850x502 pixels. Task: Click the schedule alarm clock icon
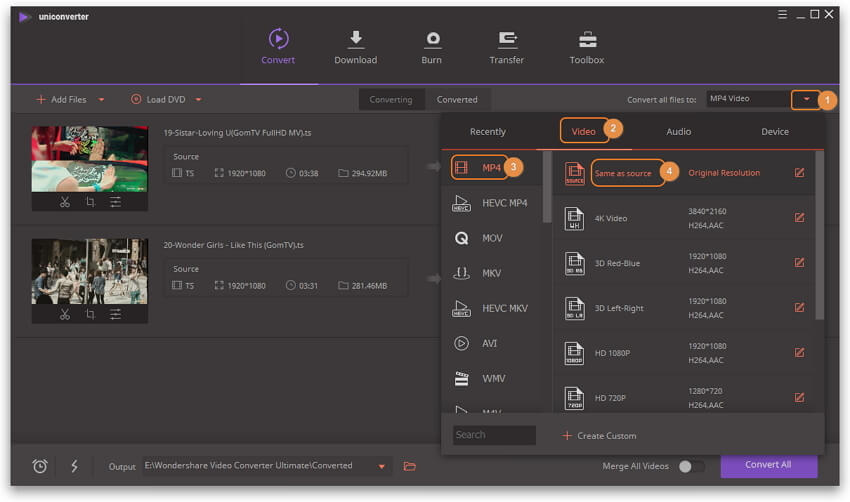pos(40,466)
